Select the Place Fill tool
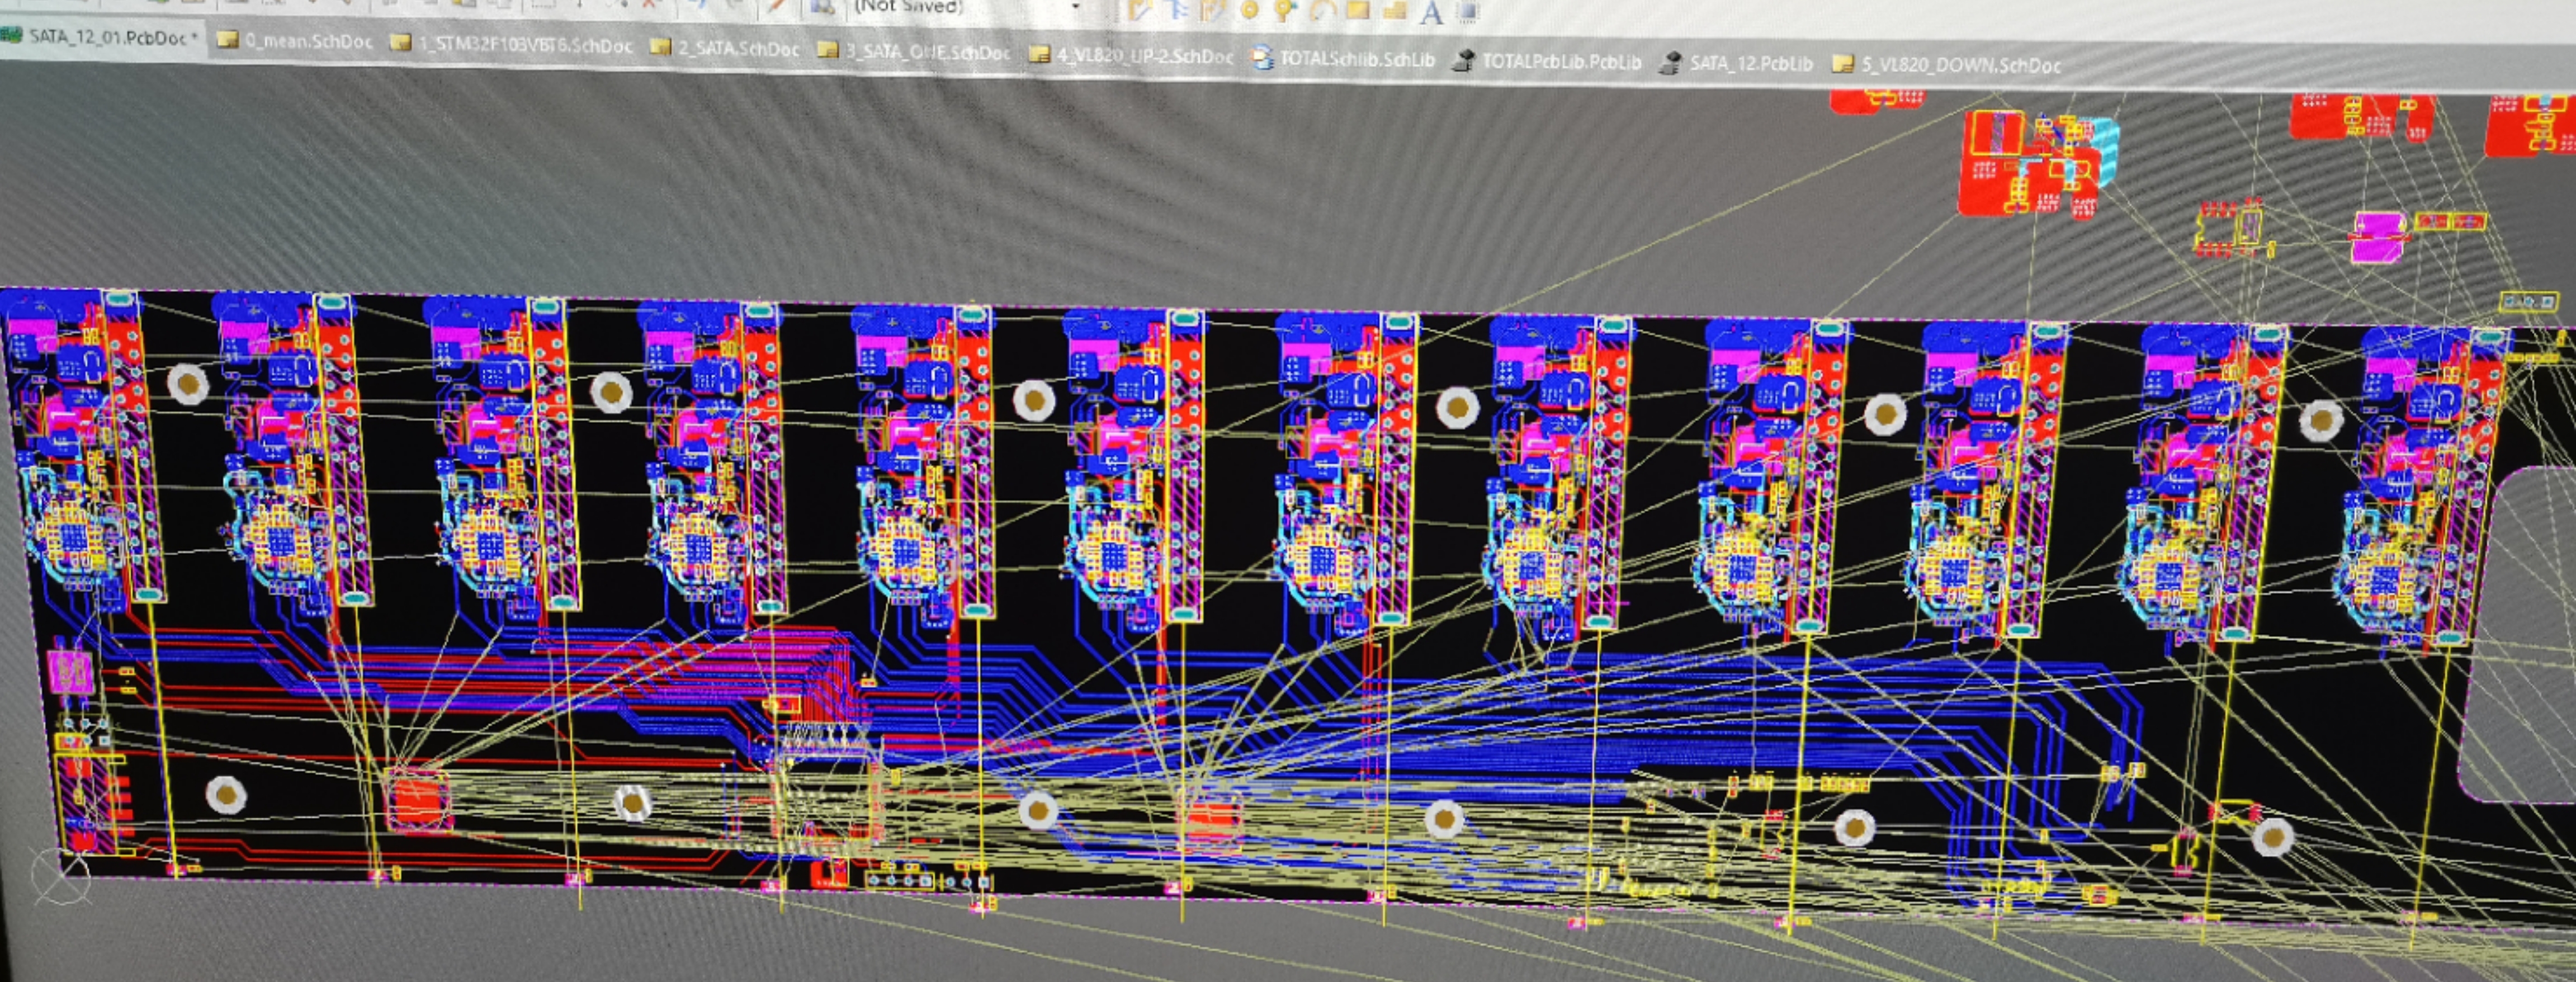 pyautogui.click(x=1357, y=11)
